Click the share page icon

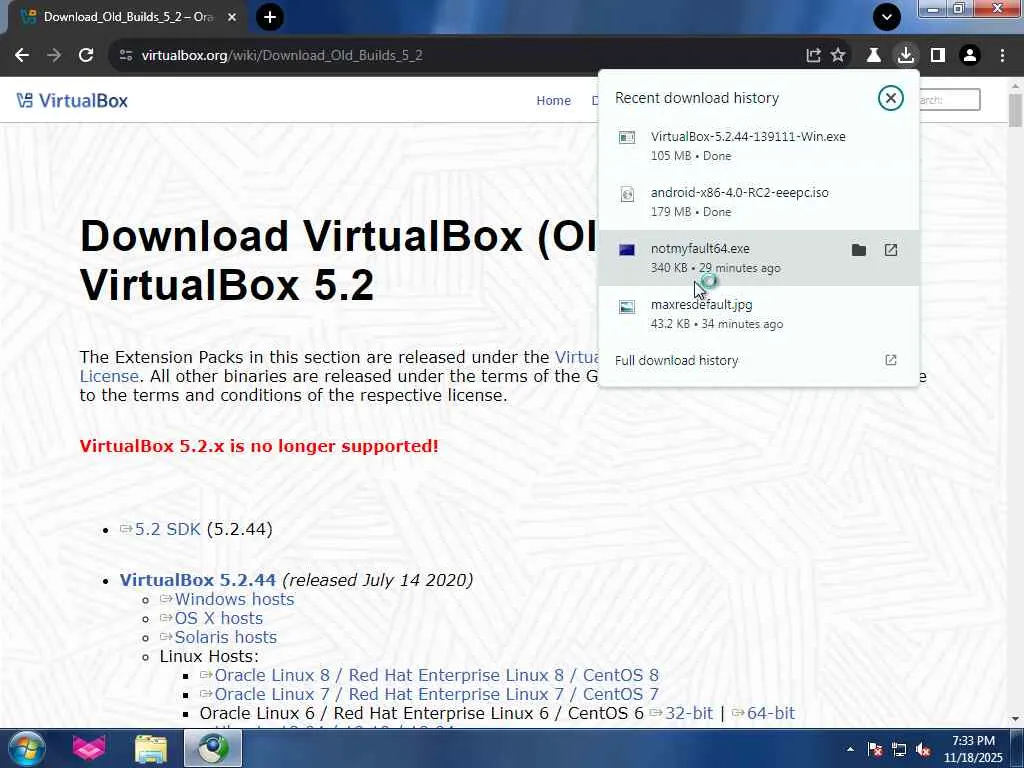tap(813, 56)
